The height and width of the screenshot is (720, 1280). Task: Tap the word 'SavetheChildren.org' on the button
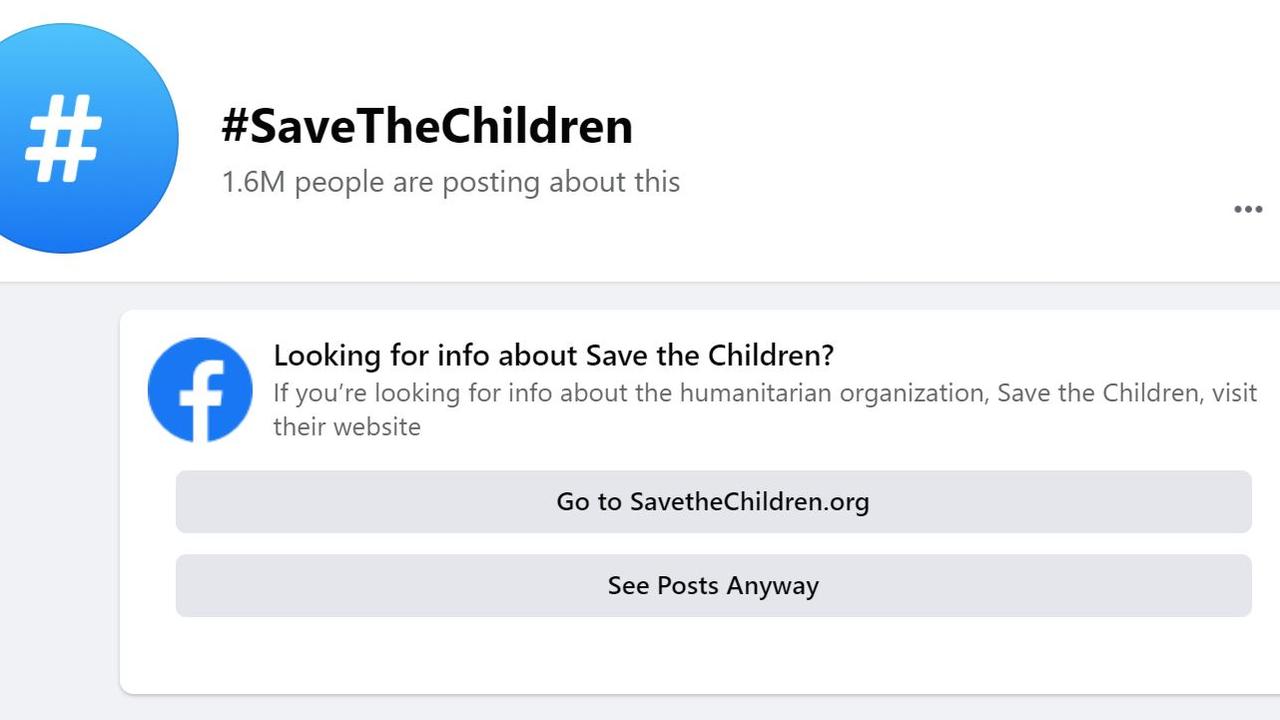point(749,502)
